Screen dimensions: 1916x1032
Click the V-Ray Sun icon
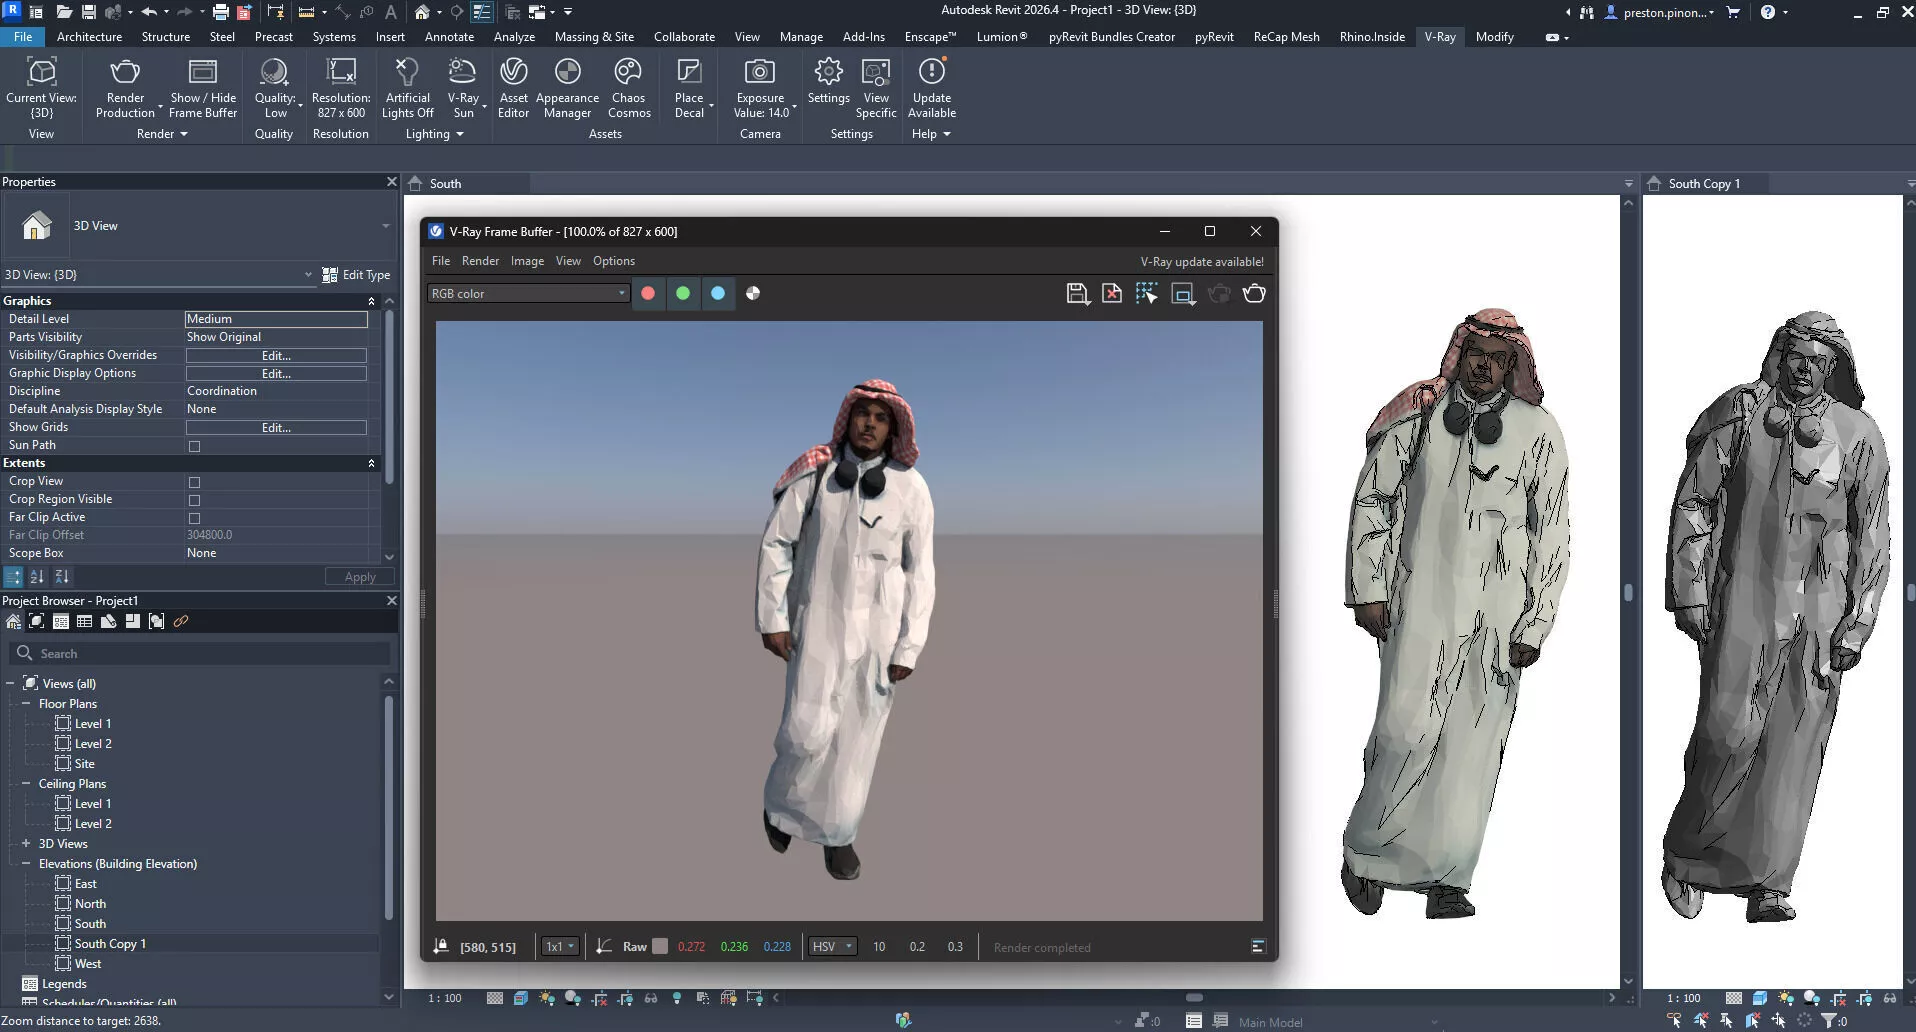463,72
